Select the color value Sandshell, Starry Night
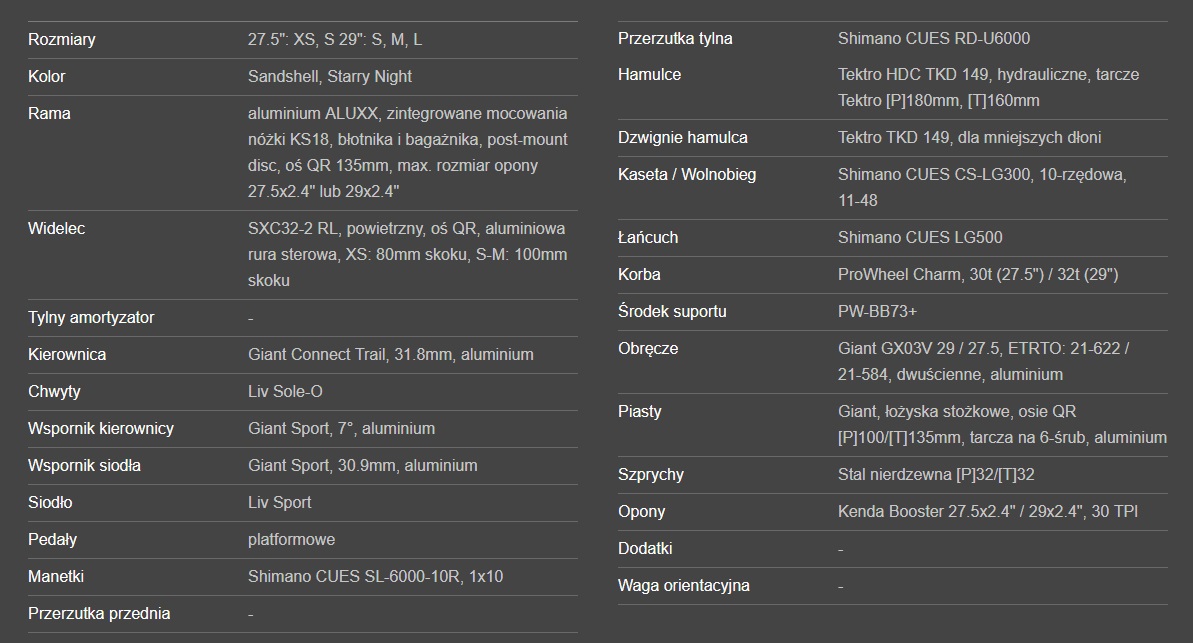 pyautogui.click(x=330, y=77)
